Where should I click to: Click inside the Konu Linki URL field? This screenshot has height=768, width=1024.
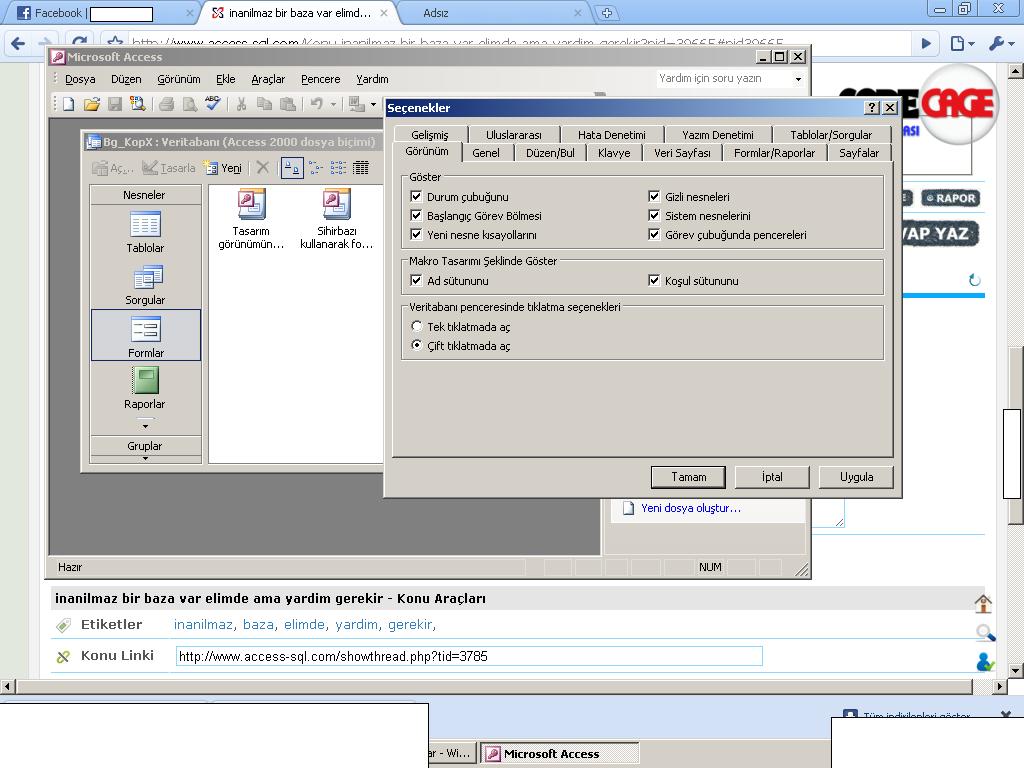[x=469, y=656]
